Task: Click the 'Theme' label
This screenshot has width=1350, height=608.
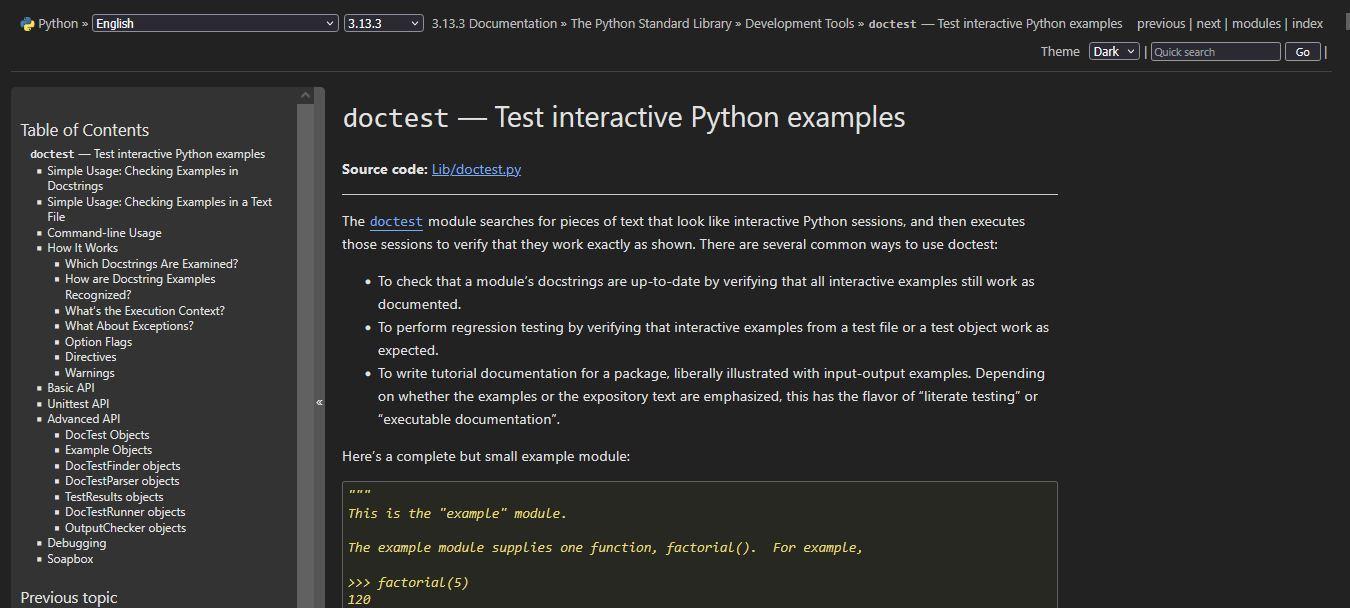Action: pyautogui.click(x=1060, y=51)
